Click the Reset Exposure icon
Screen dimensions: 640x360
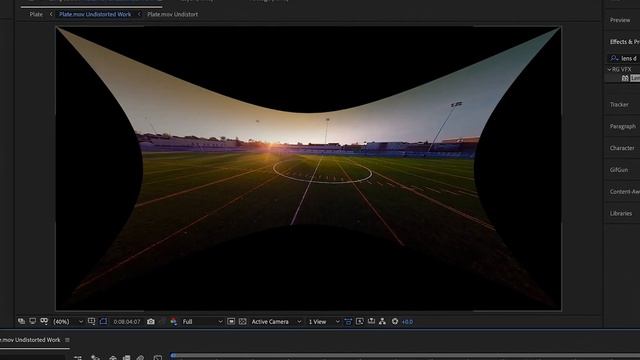pyautogui.click(x=395, y=322)
